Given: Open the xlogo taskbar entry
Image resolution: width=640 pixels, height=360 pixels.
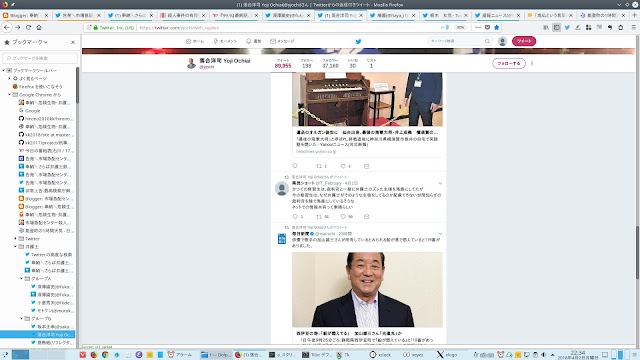Looking at the screenshot, I should 447,355.
